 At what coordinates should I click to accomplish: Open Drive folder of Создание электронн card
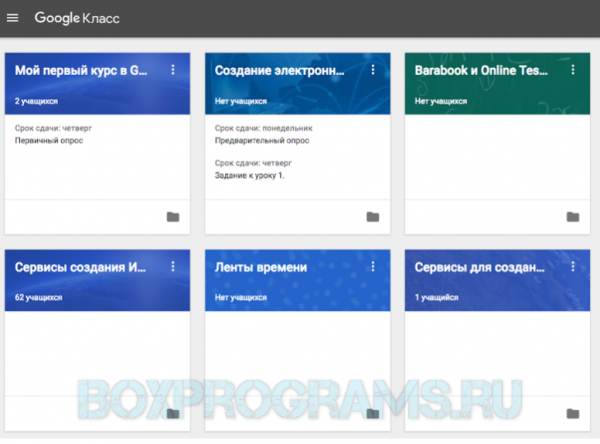(x=373, y=217)
